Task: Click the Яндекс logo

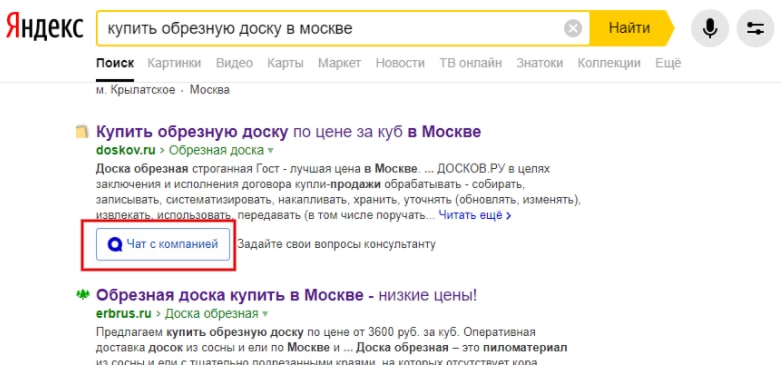Action: coord(44,27)
